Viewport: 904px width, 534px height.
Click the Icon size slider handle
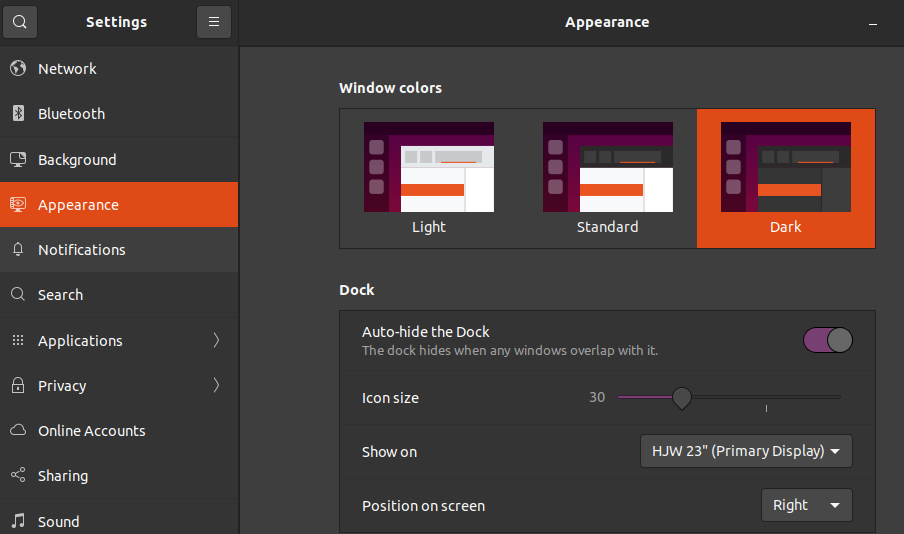click(x=682, y=398)
